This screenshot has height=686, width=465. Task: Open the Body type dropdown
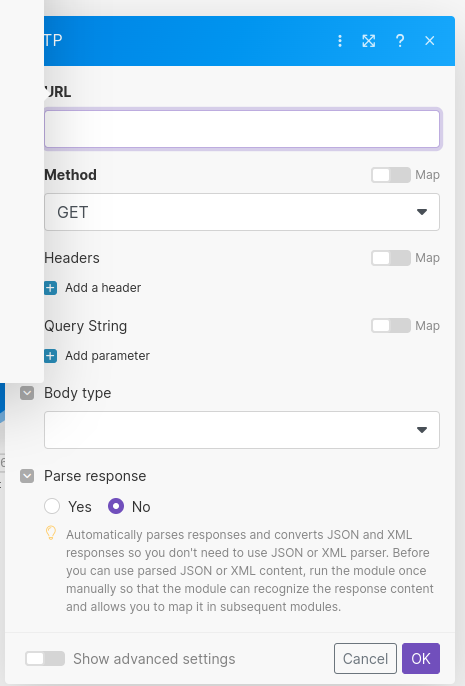(242, 430)
